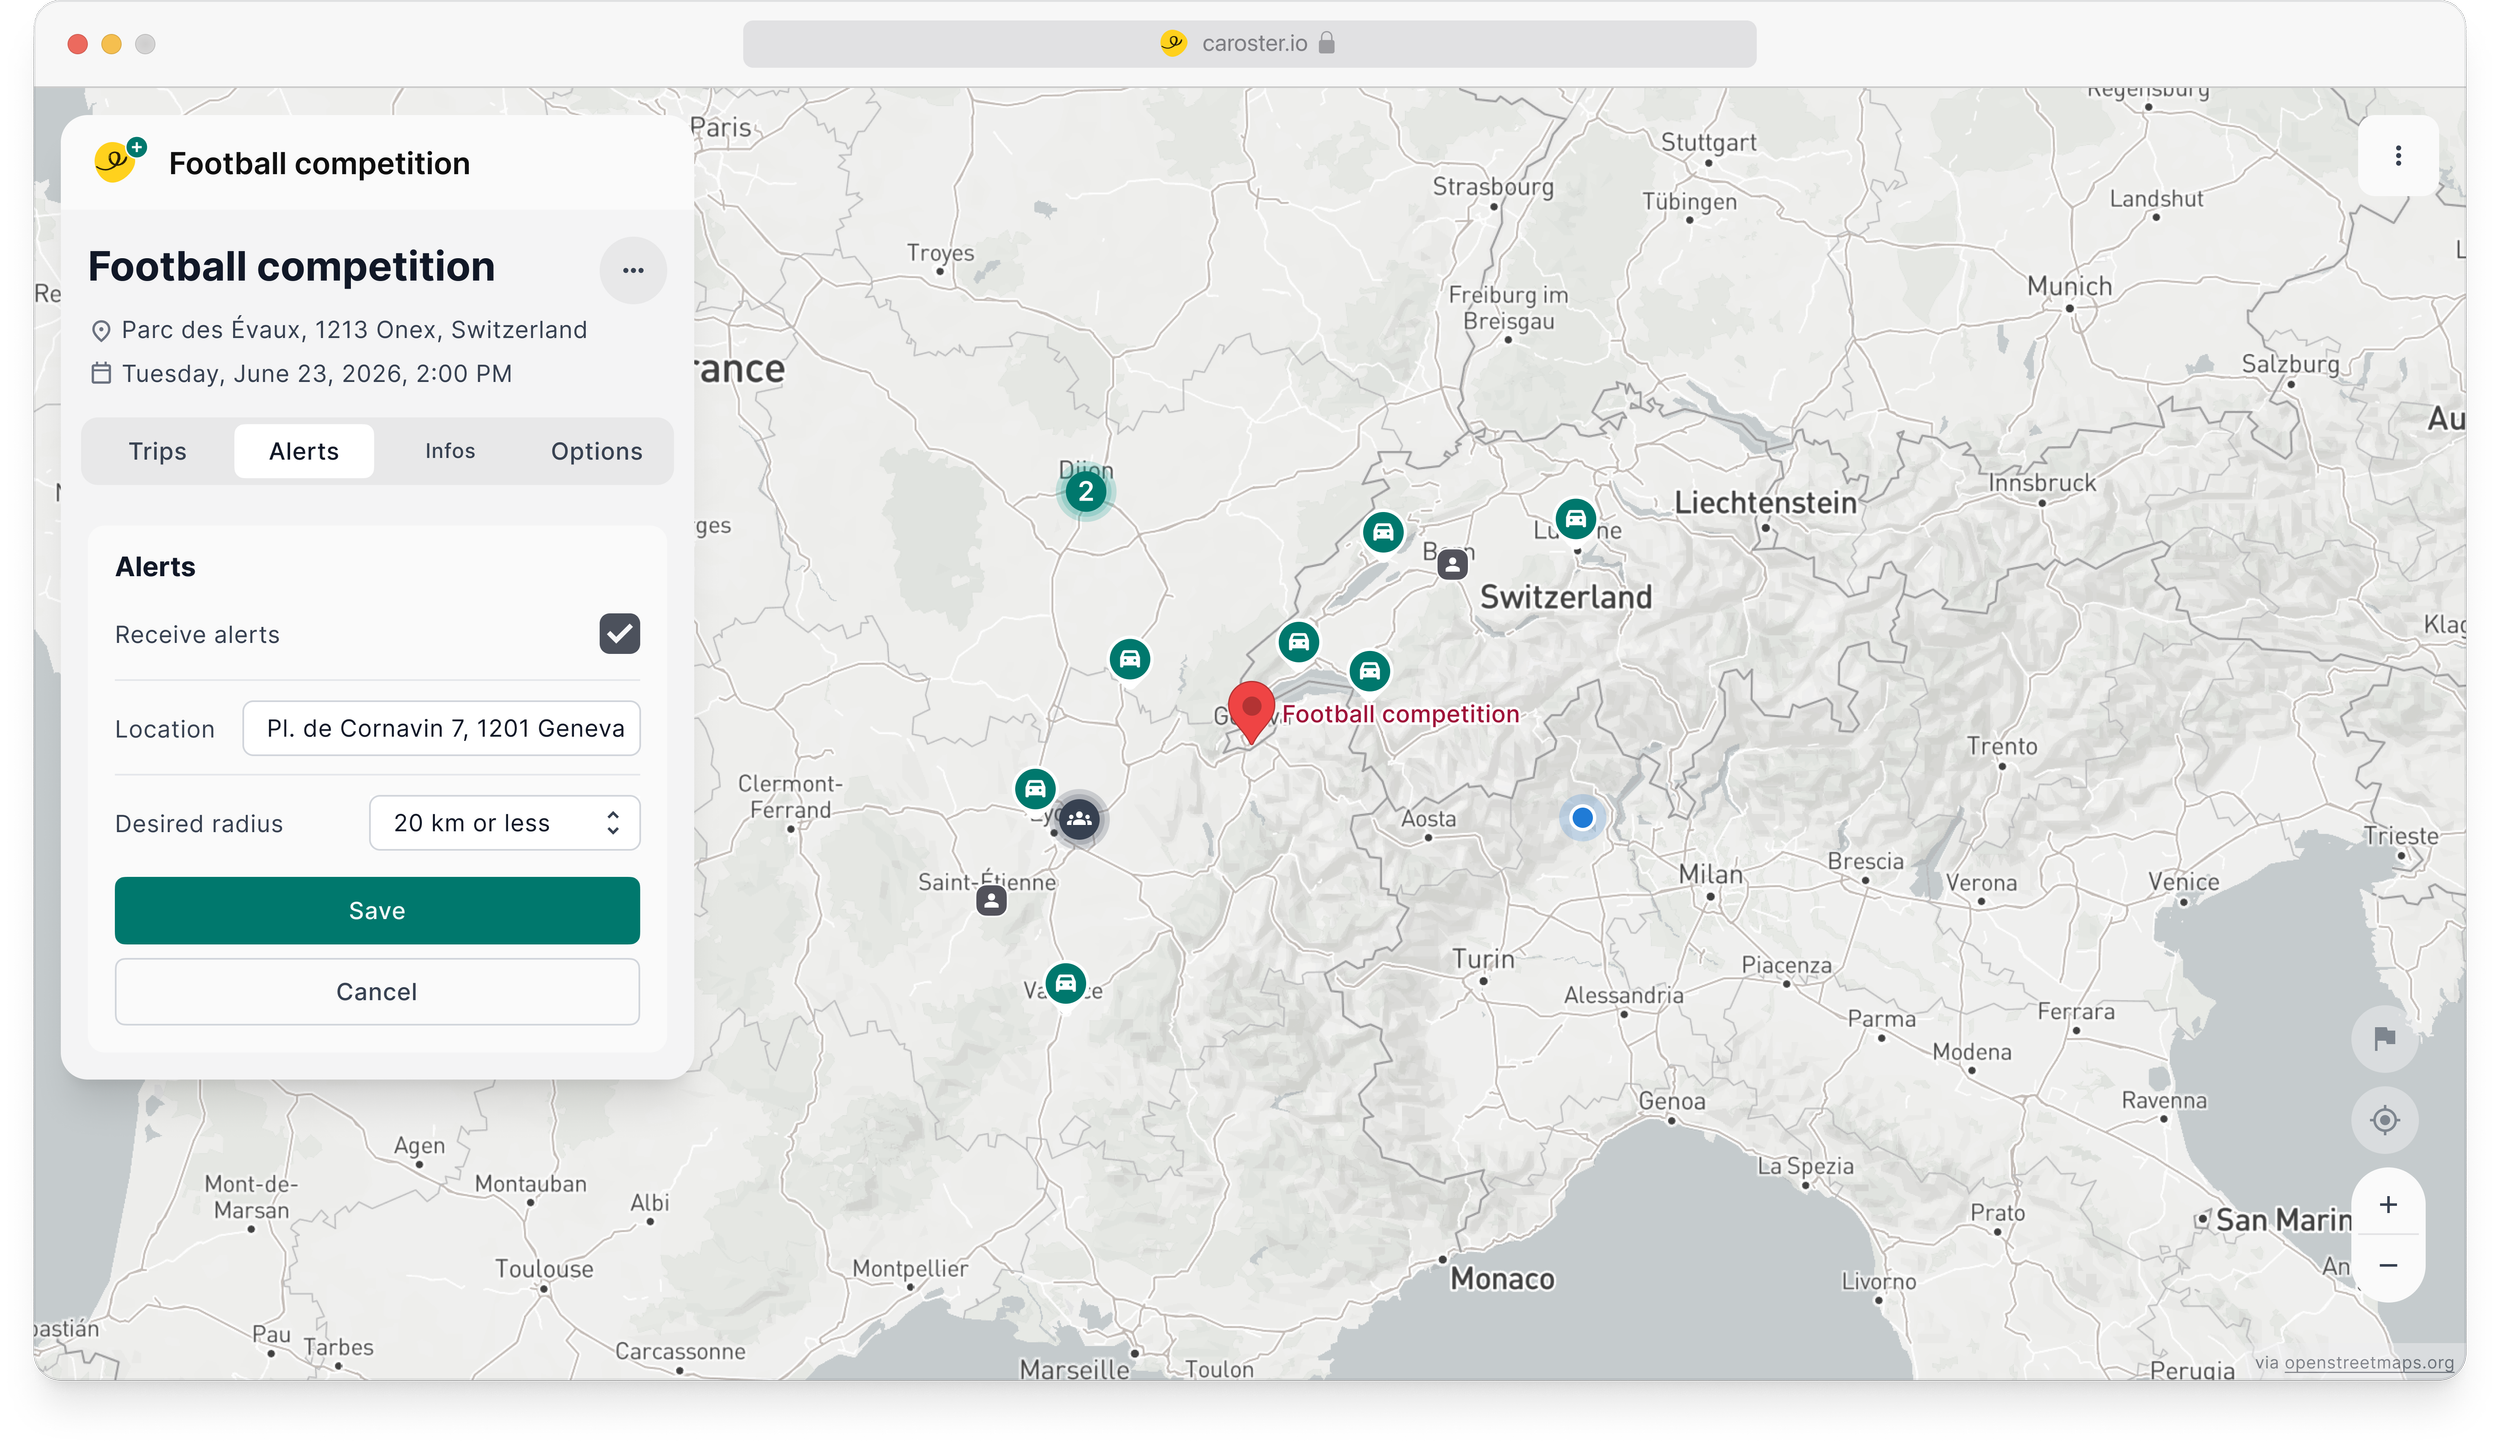The width and height of the screenshot is (2500, 1448).
Task: Open the event three-dot options menu
Action: point(633,270)
